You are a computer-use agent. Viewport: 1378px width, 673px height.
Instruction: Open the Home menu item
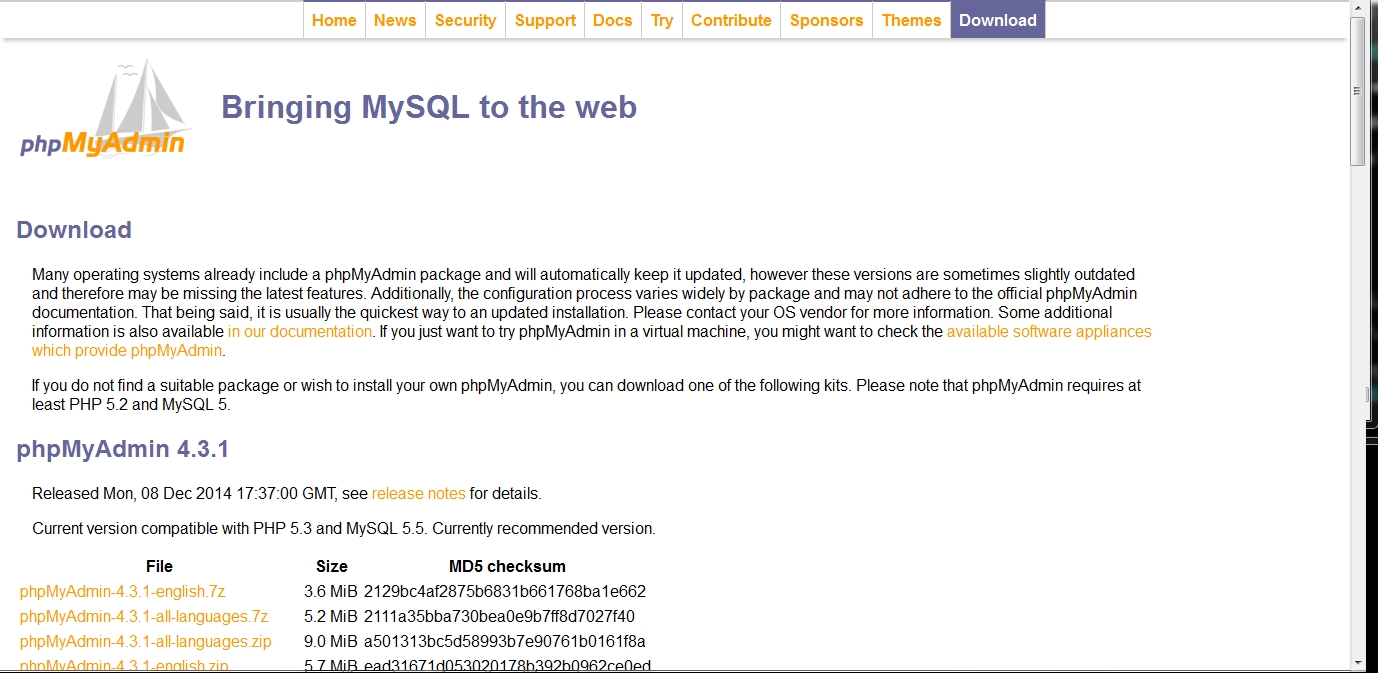[334, 20]
